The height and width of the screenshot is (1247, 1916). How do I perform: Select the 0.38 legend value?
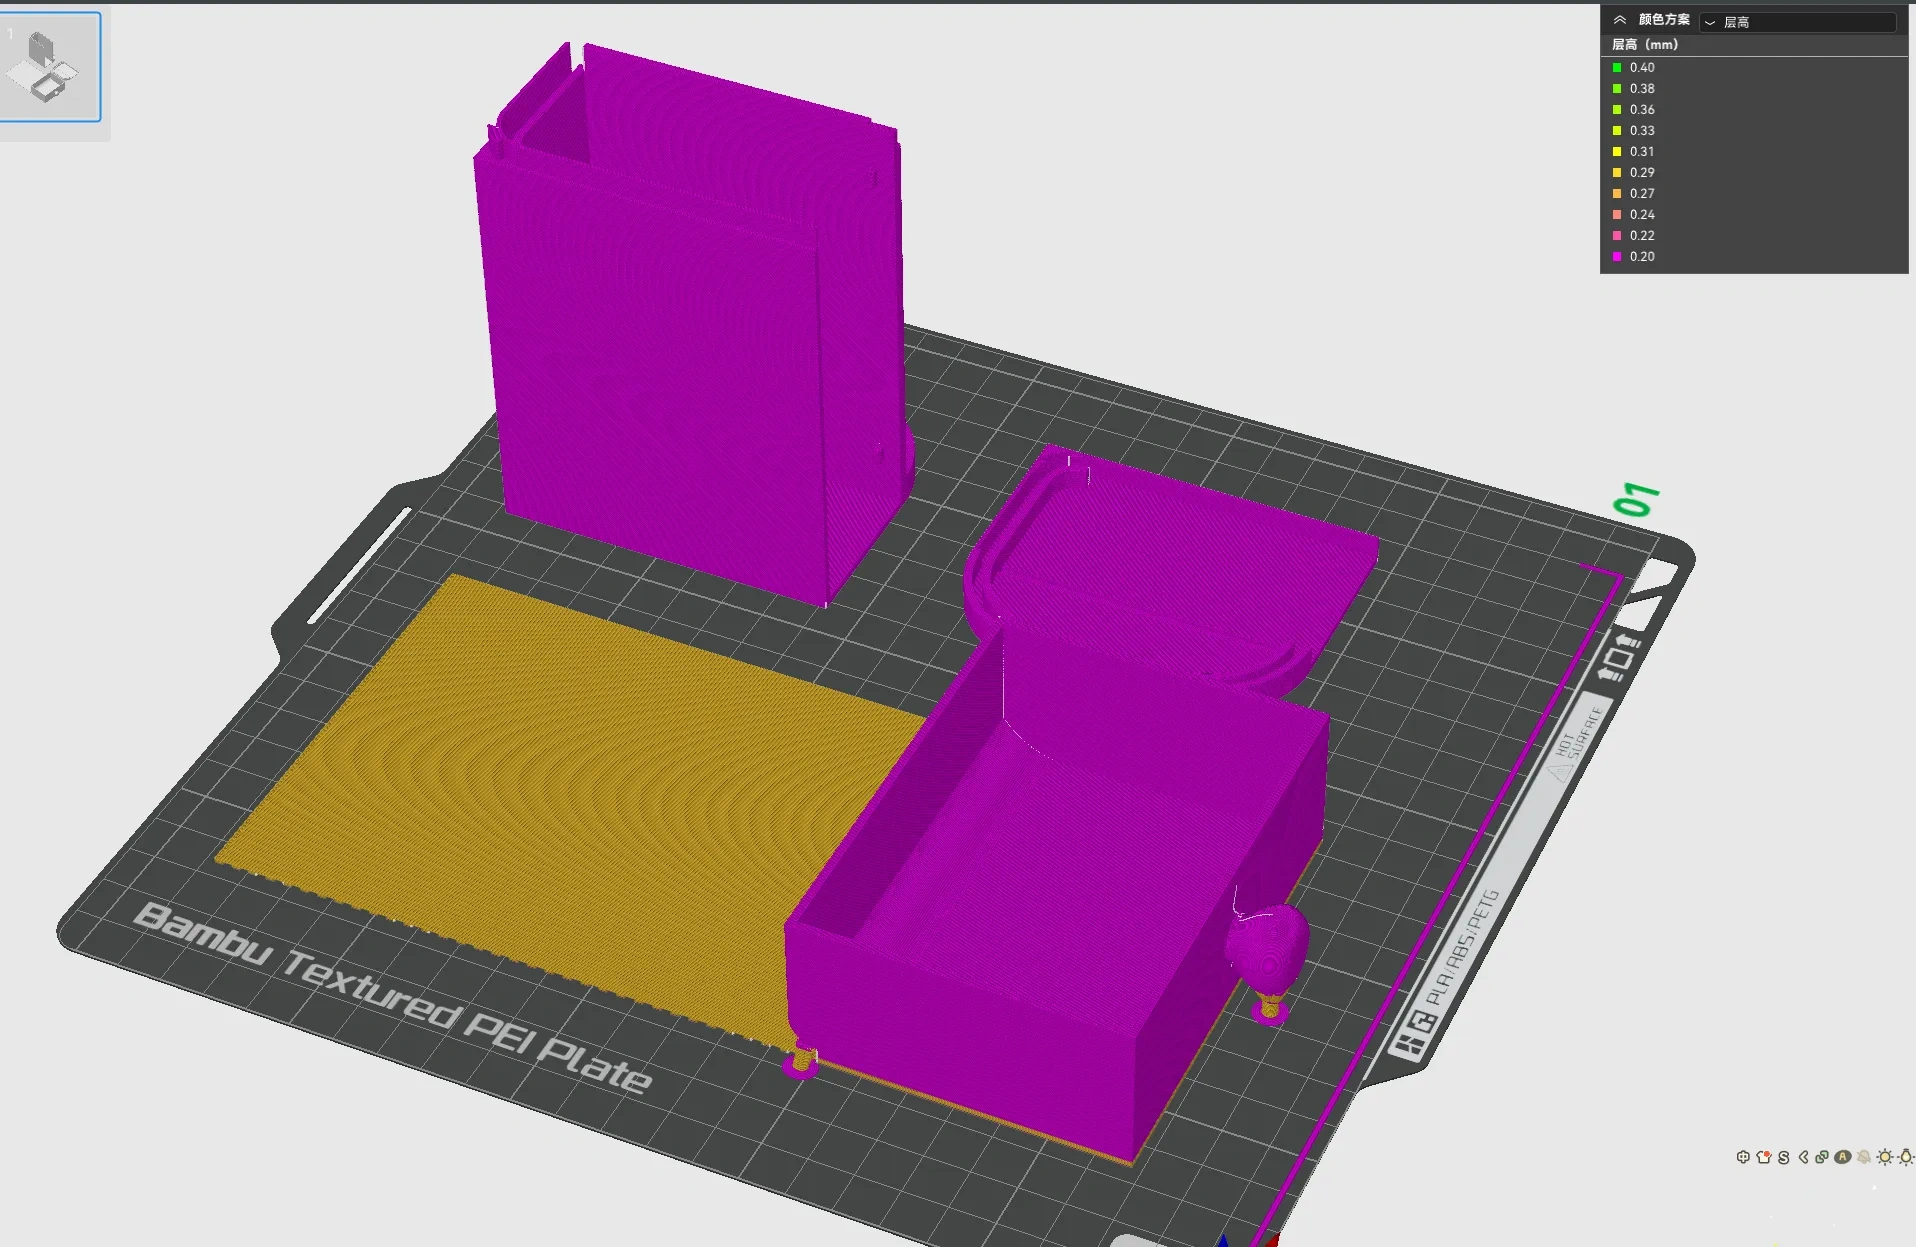1642,88
